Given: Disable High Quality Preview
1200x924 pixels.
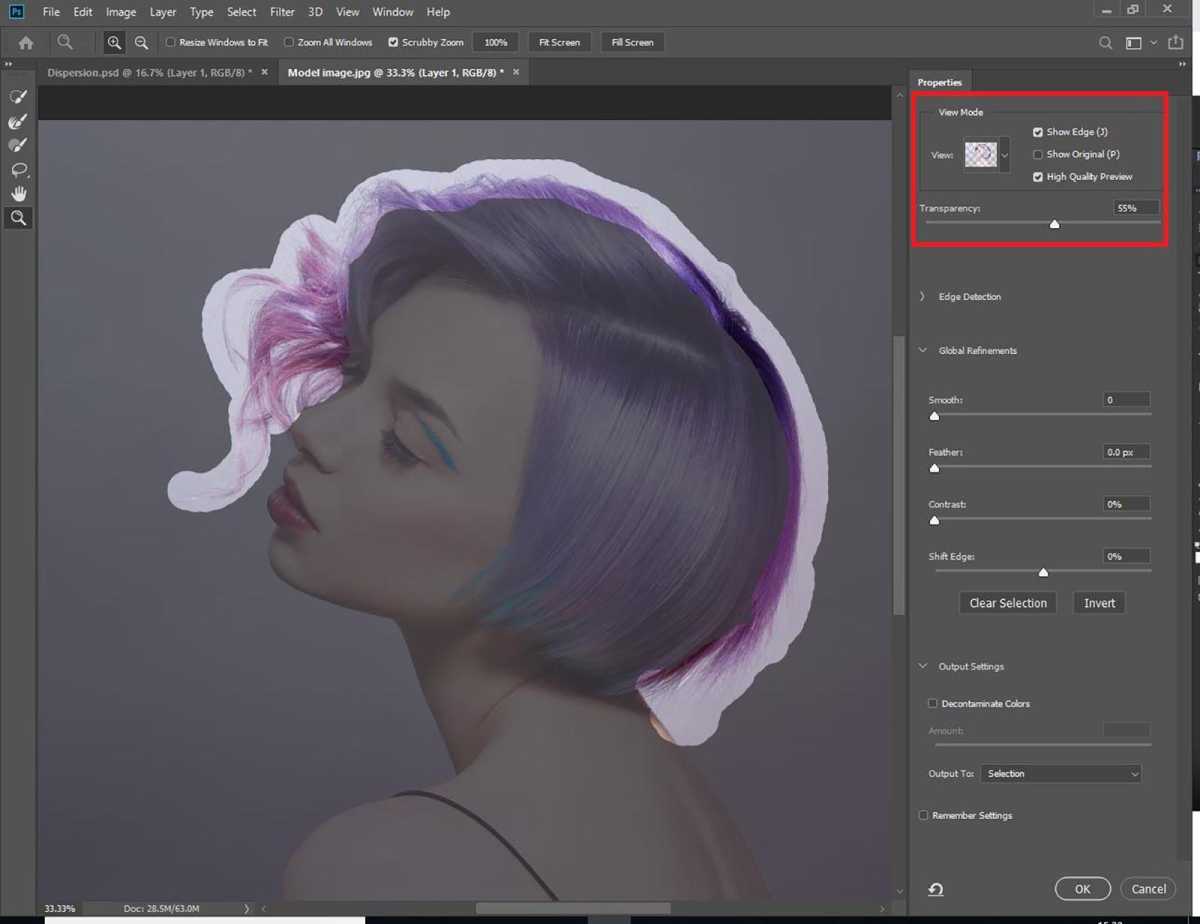Looking at the screenshot, I should [x=1038, y=176].
